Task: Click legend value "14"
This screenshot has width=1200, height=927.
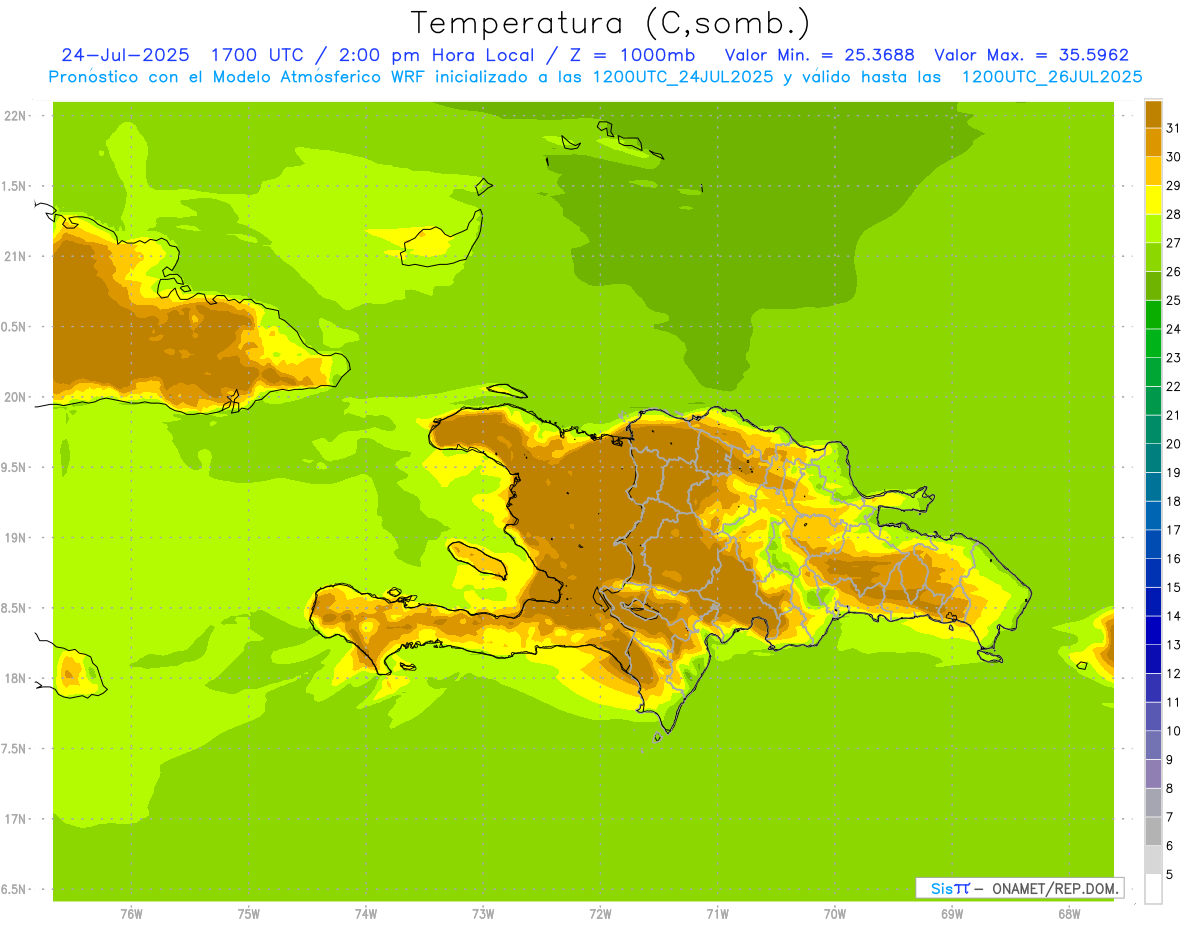Action: click(1174, 616)
